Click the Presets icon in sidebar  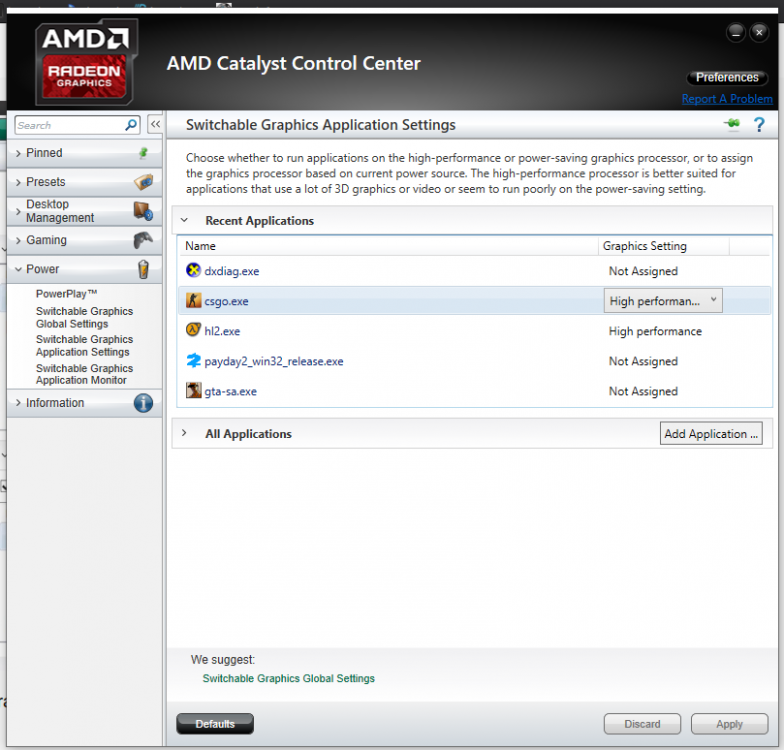coord(144,182)
